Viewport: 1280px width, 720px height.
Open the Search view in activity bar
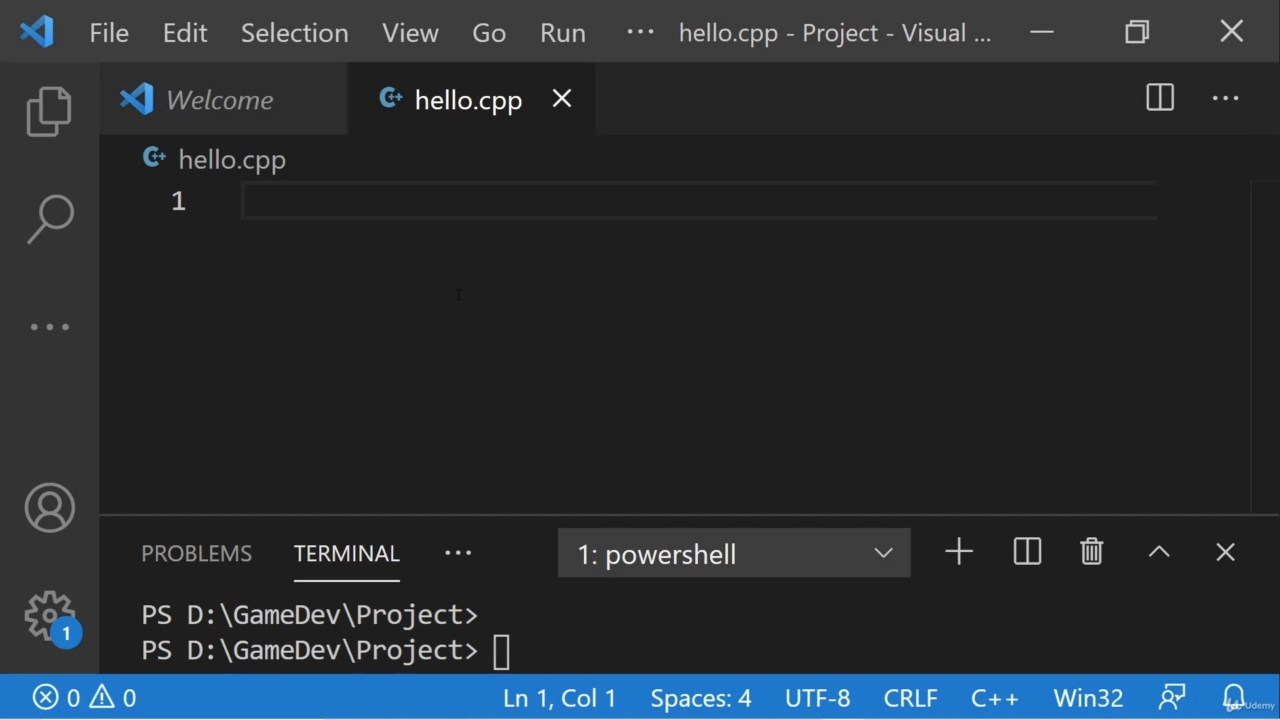pyautogui.click(x=49, y=219)
